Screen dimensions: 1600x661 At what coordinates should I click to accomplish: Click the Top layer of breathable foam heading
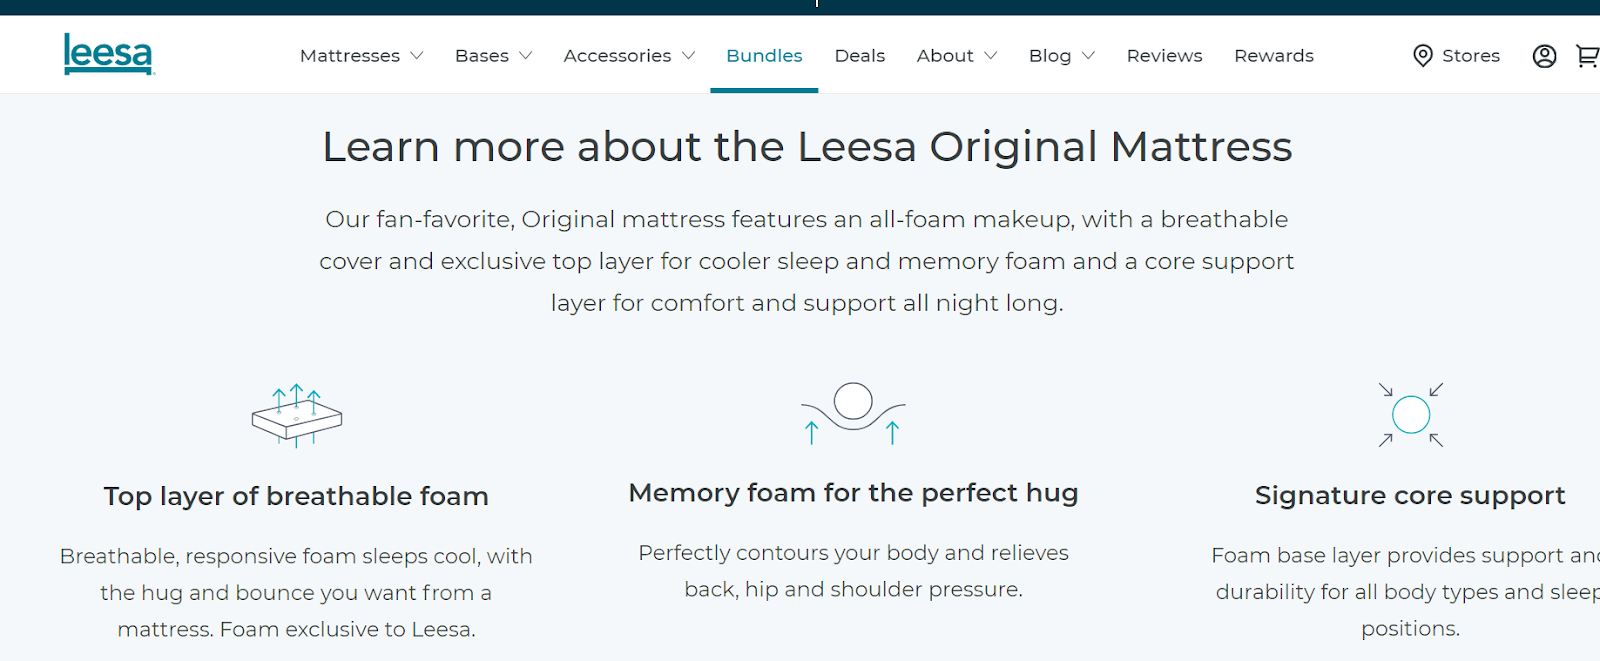tap(296, 496)
